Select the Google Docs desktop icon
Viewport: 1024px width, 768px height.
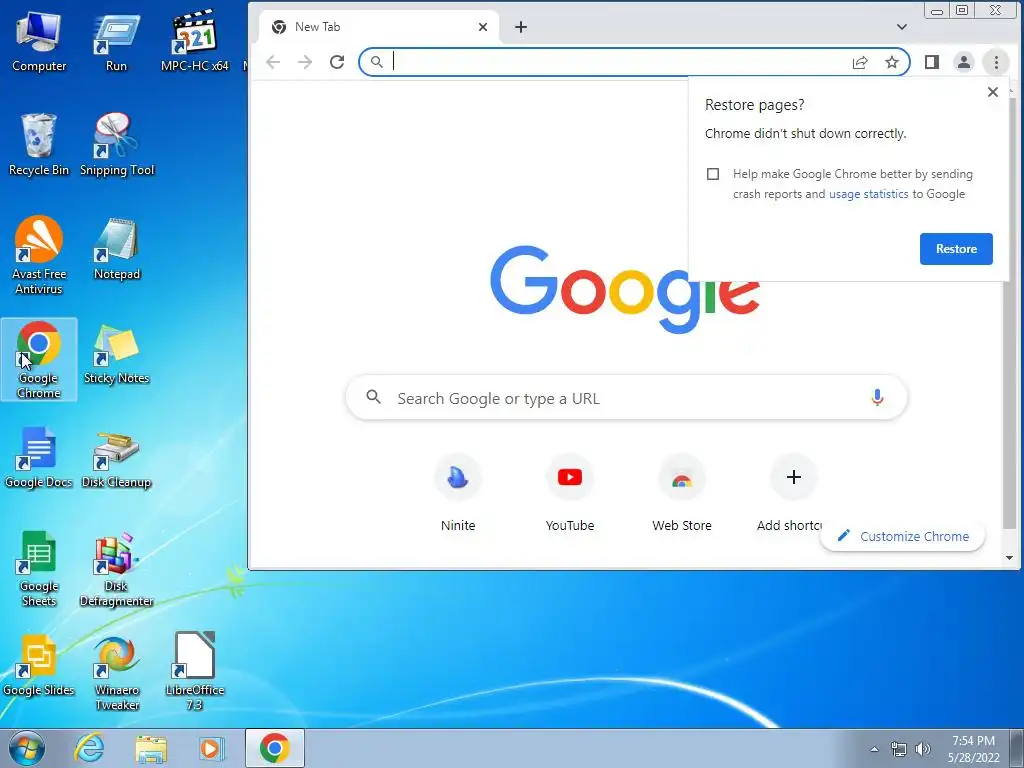(39, 457)
